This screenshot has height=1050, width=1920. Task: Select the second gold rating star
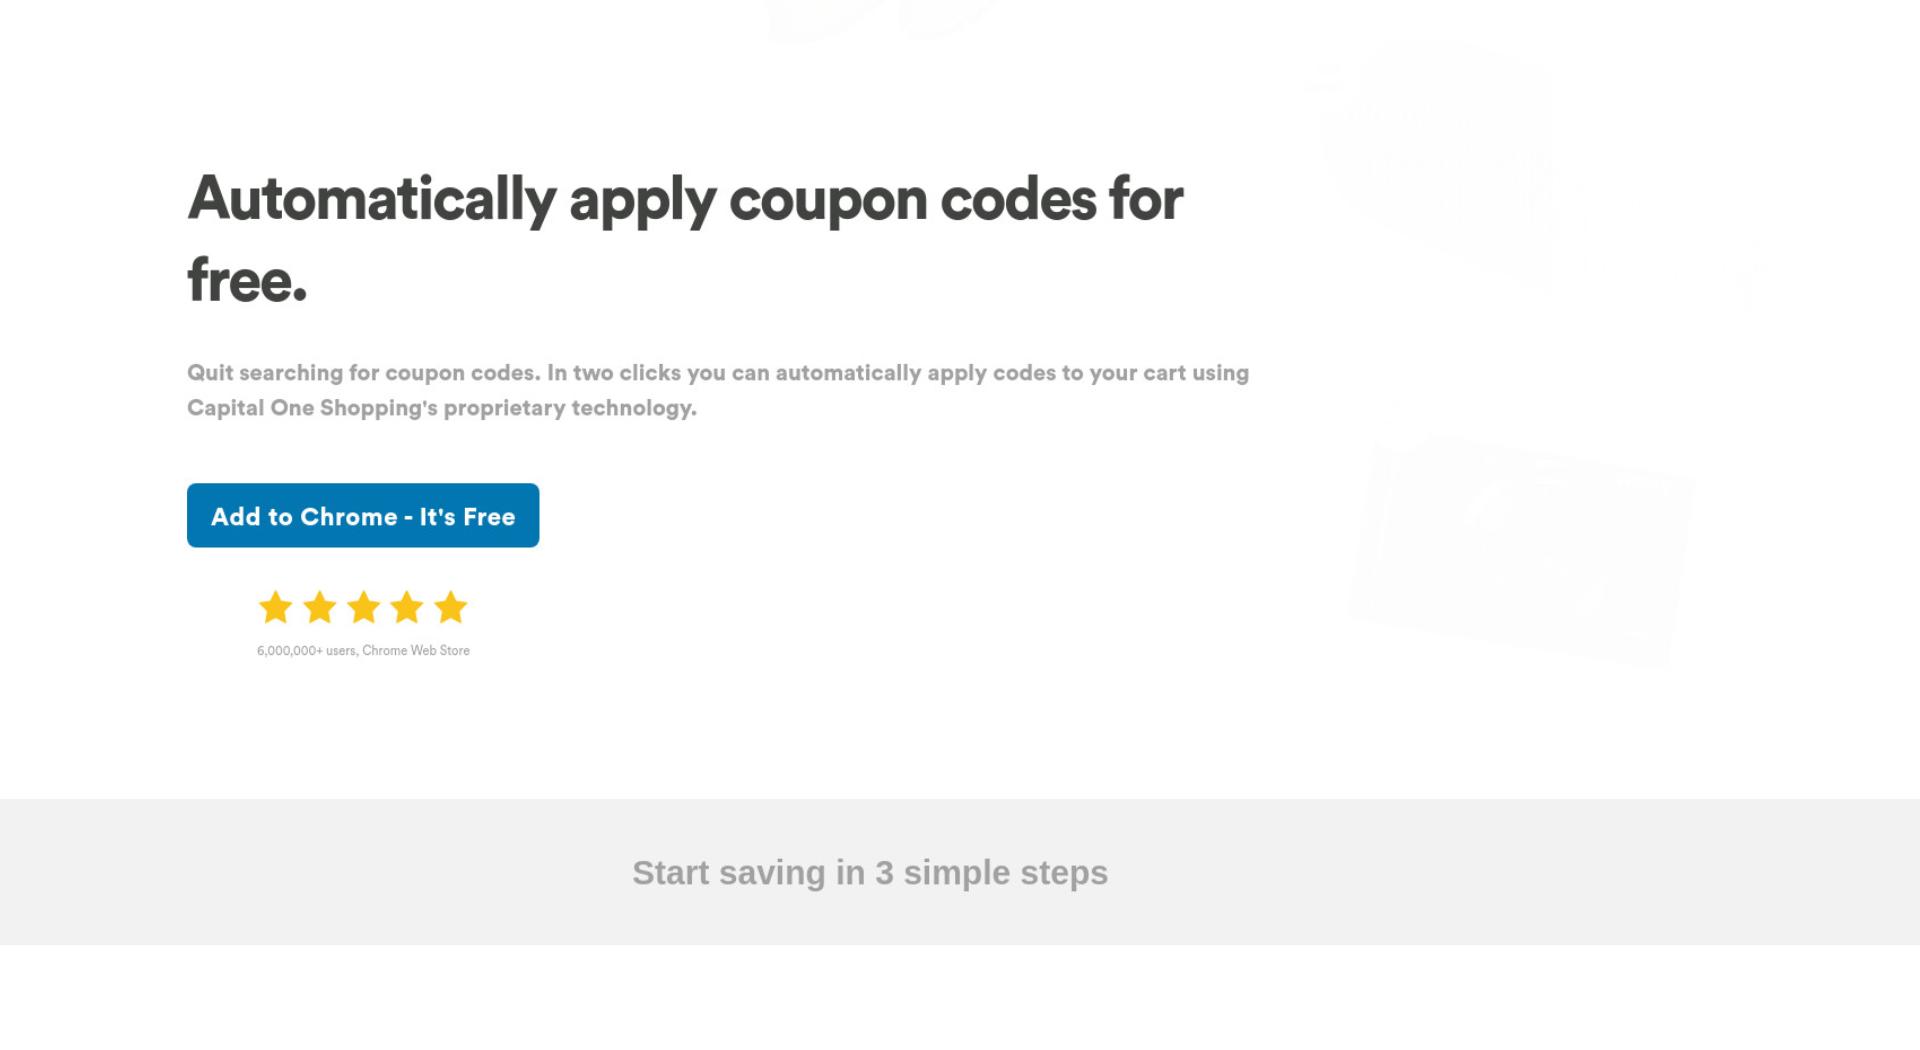point(319,607)
